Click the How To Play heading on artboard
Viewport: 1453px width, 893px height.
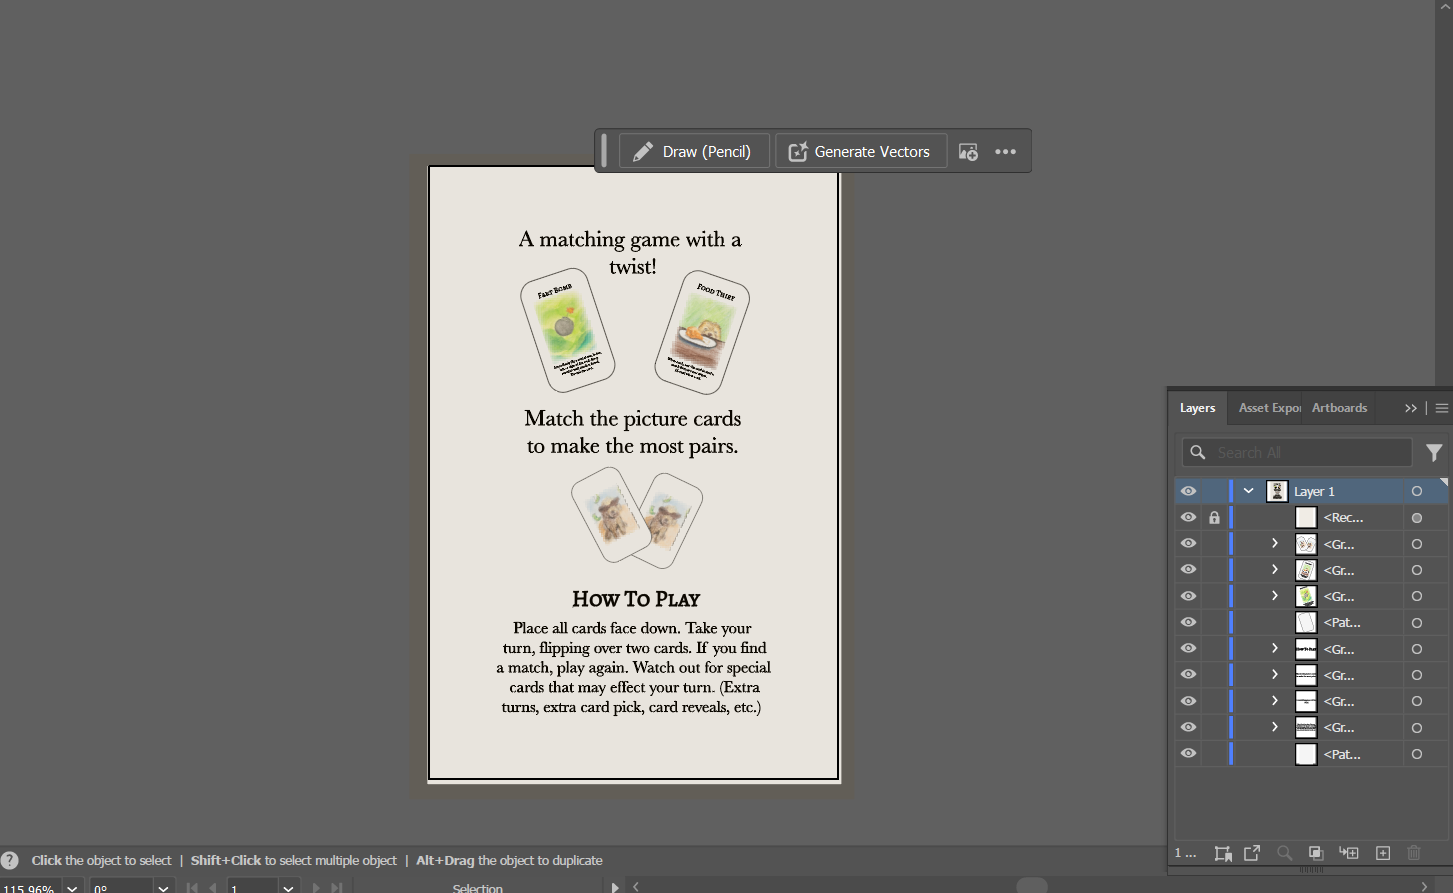[636, 599]
